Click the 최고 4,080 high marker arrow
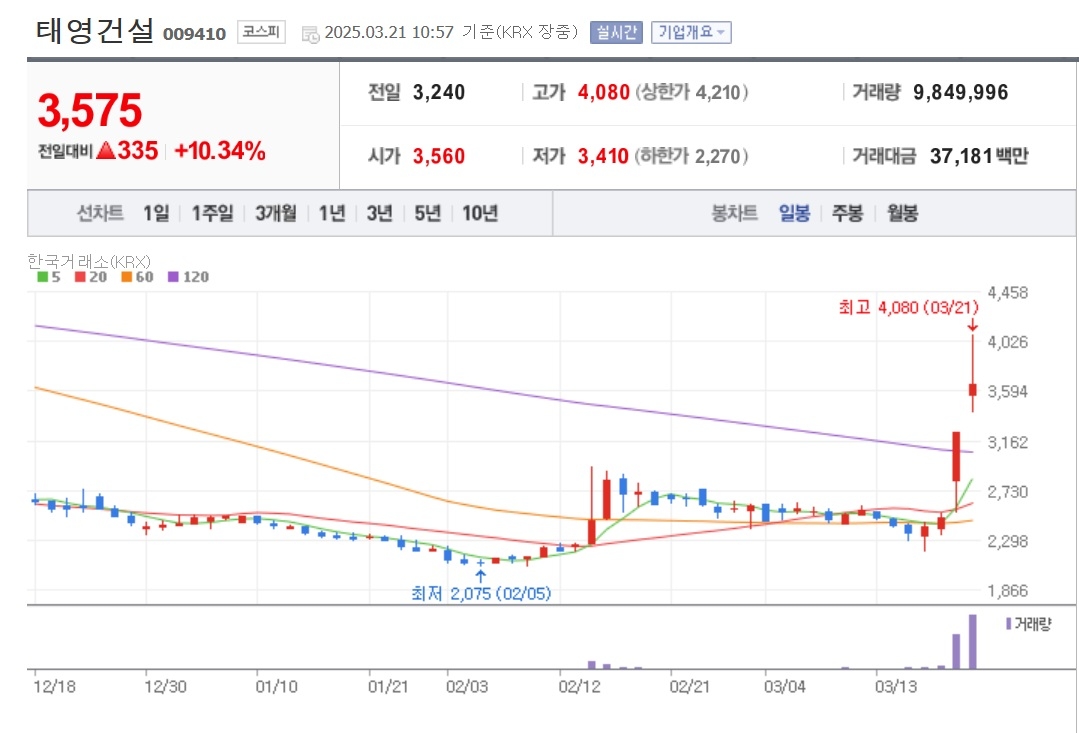1079x733 pixels. 972,325
